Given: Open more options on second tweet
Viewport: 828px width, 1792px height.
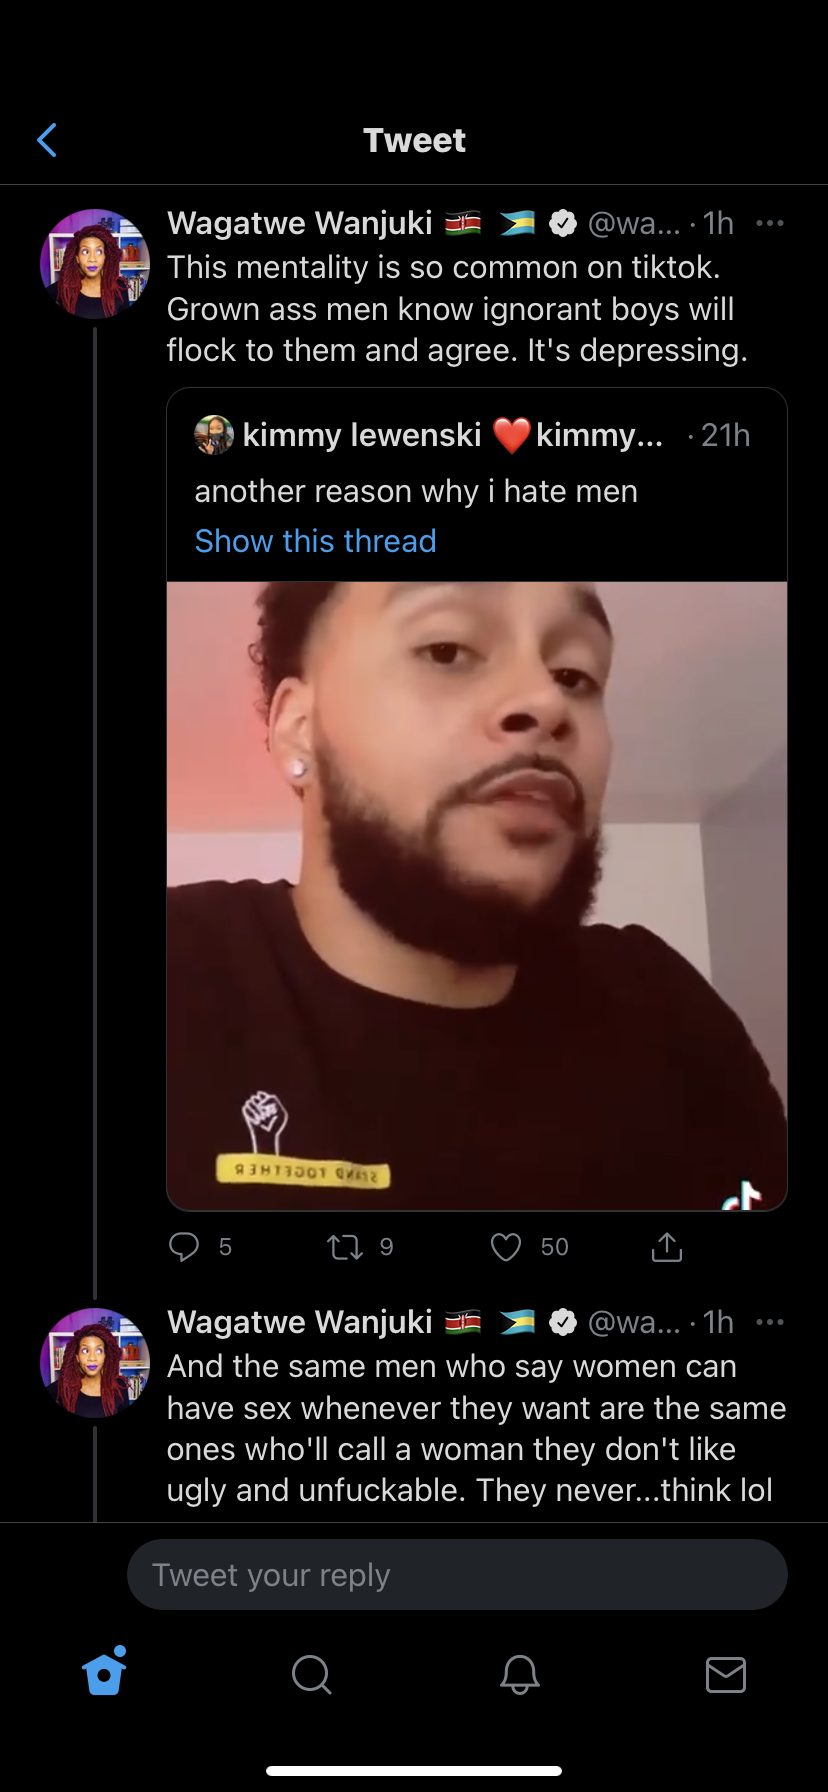Looking at the screenshot, I should (769, 1322).
